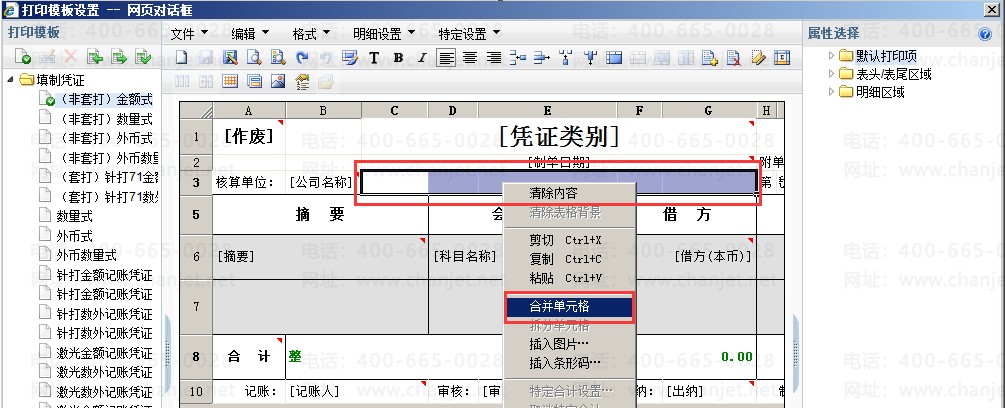
Task: Select column header A in the grid
Action: pos(249,110)
